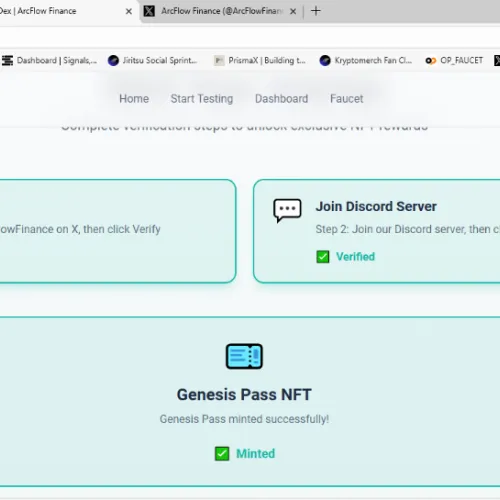Open the OP_FAUCET bookmark
The width and height of the screenshot is (500, 500).
pos(454,61)
